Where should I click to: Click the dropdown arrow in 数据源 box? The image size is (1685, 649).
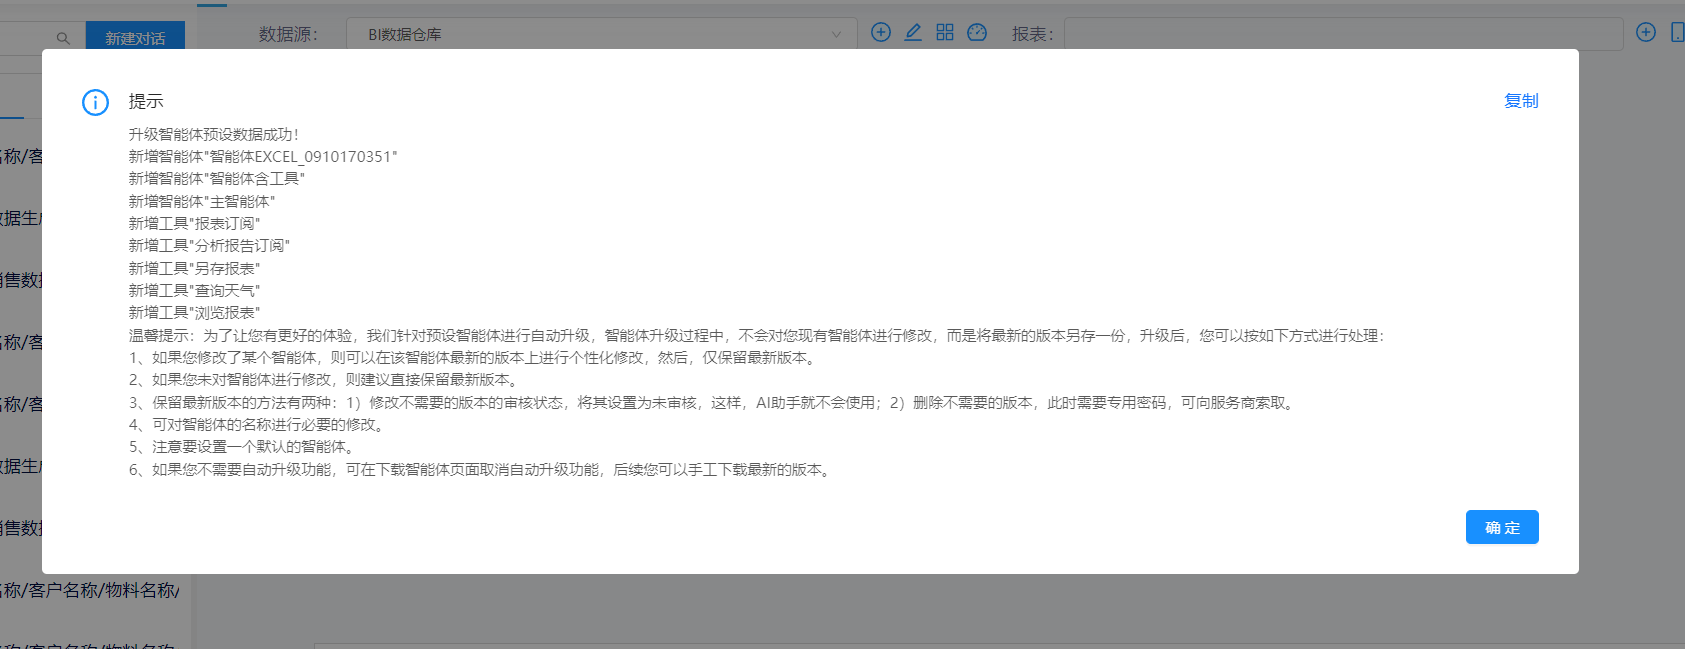(x=836, y=34)
